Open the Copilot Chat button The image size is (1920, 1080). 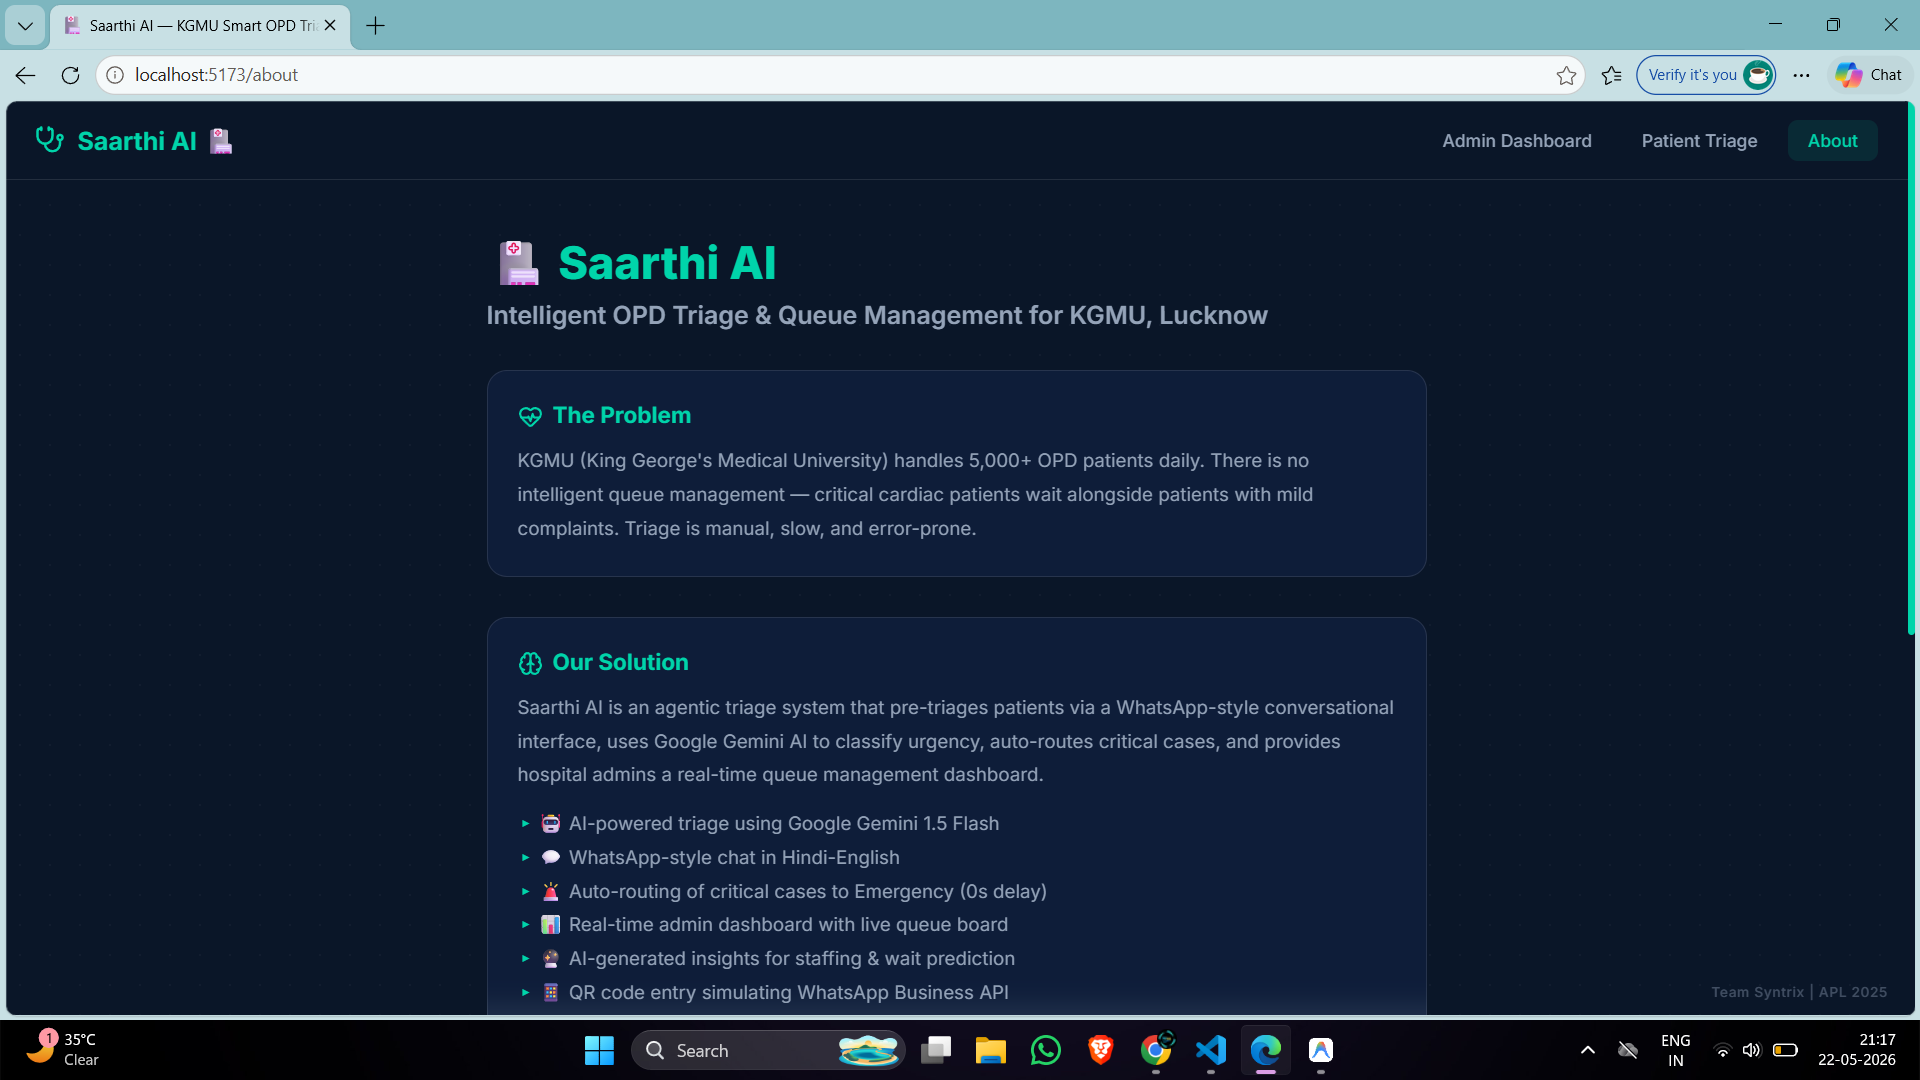click(1869, 75)
